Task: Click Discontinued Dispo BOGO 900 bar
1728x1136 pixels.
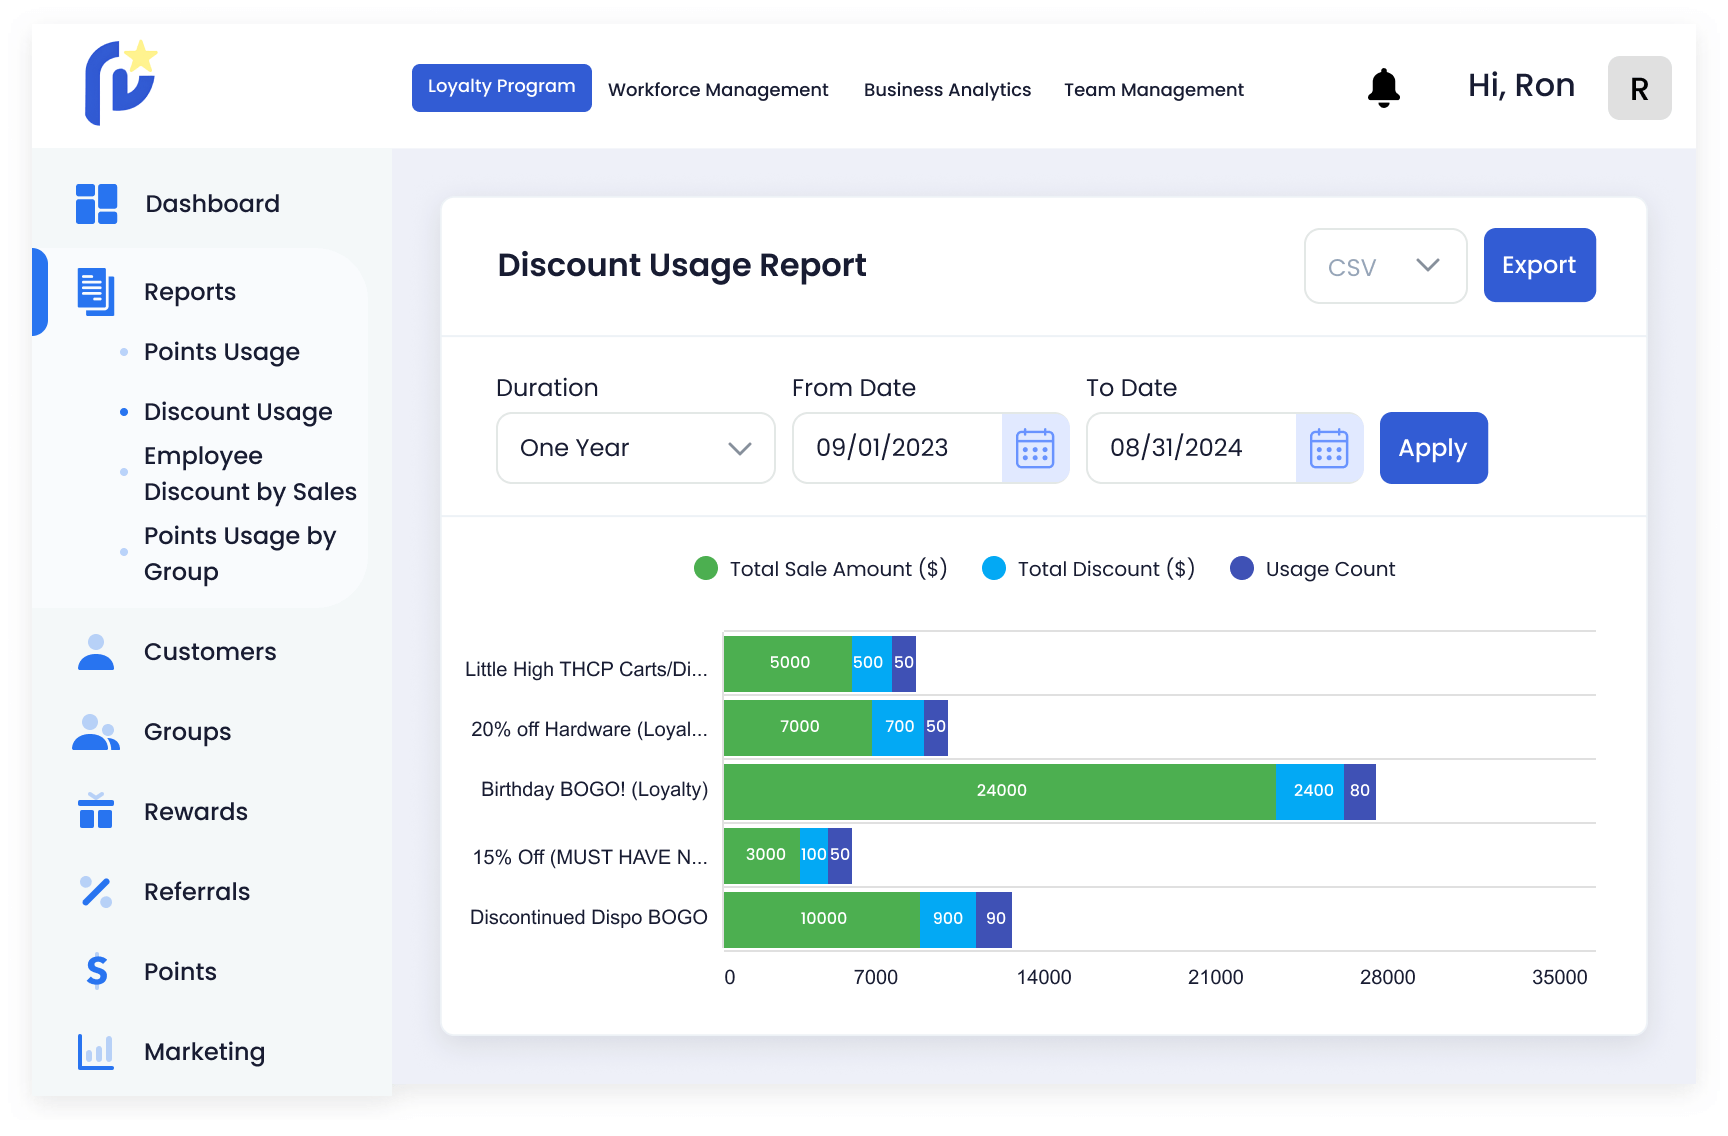Action: pos(948,919)
